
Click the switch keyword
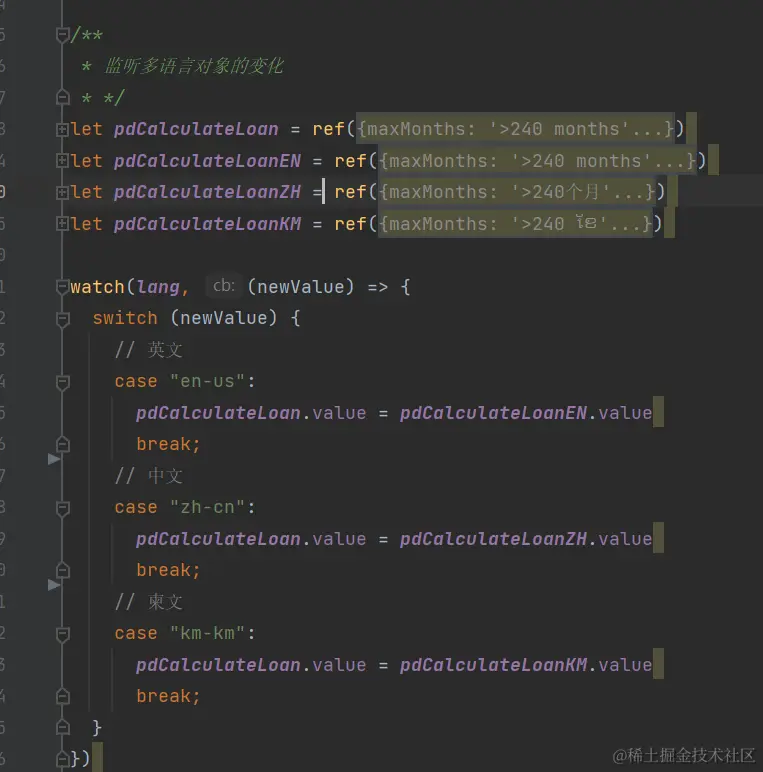[125, 318]
